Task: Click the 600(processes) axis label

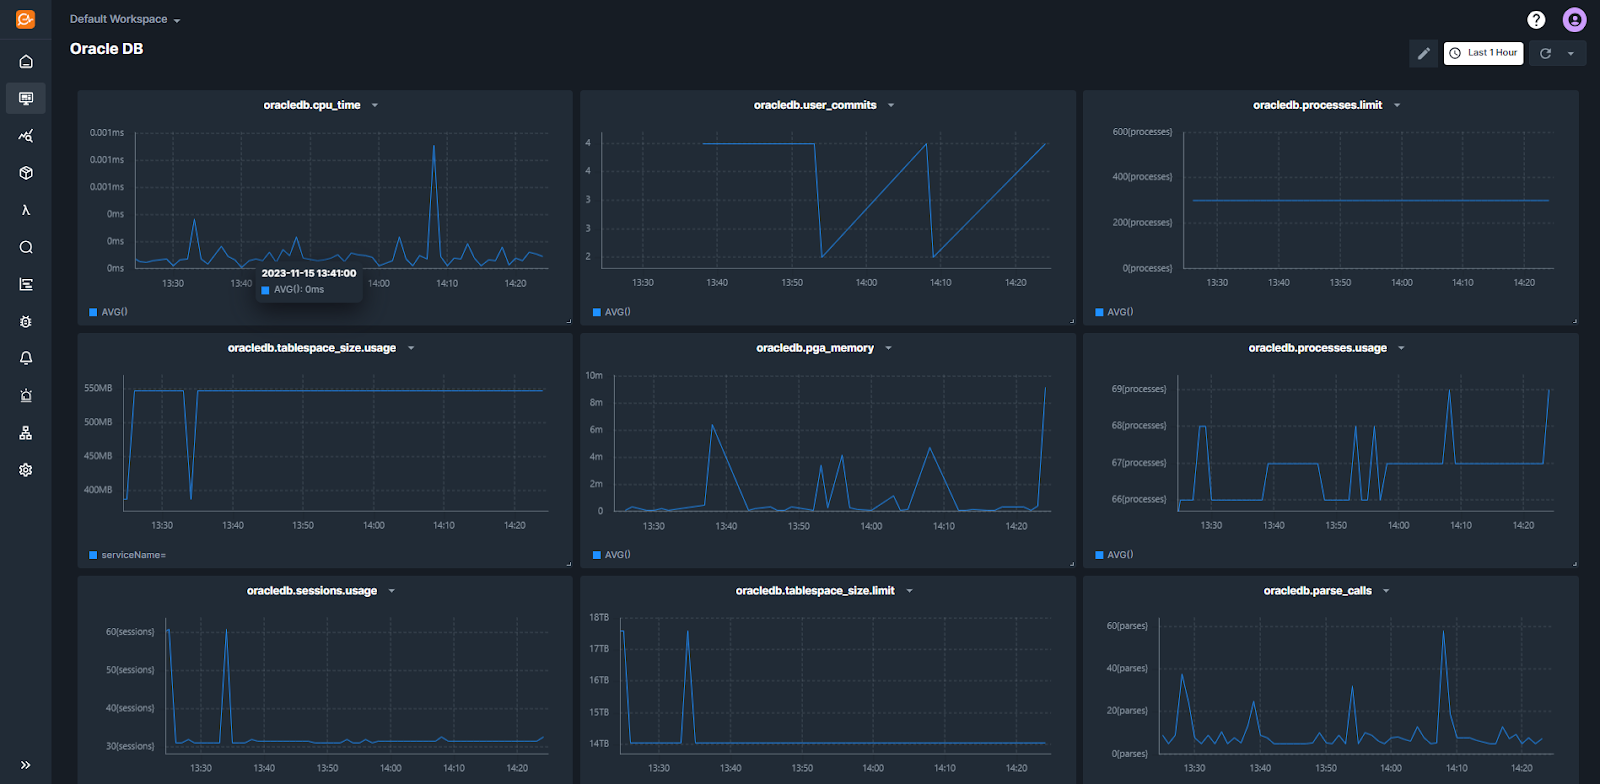Action: point(1142,132)
